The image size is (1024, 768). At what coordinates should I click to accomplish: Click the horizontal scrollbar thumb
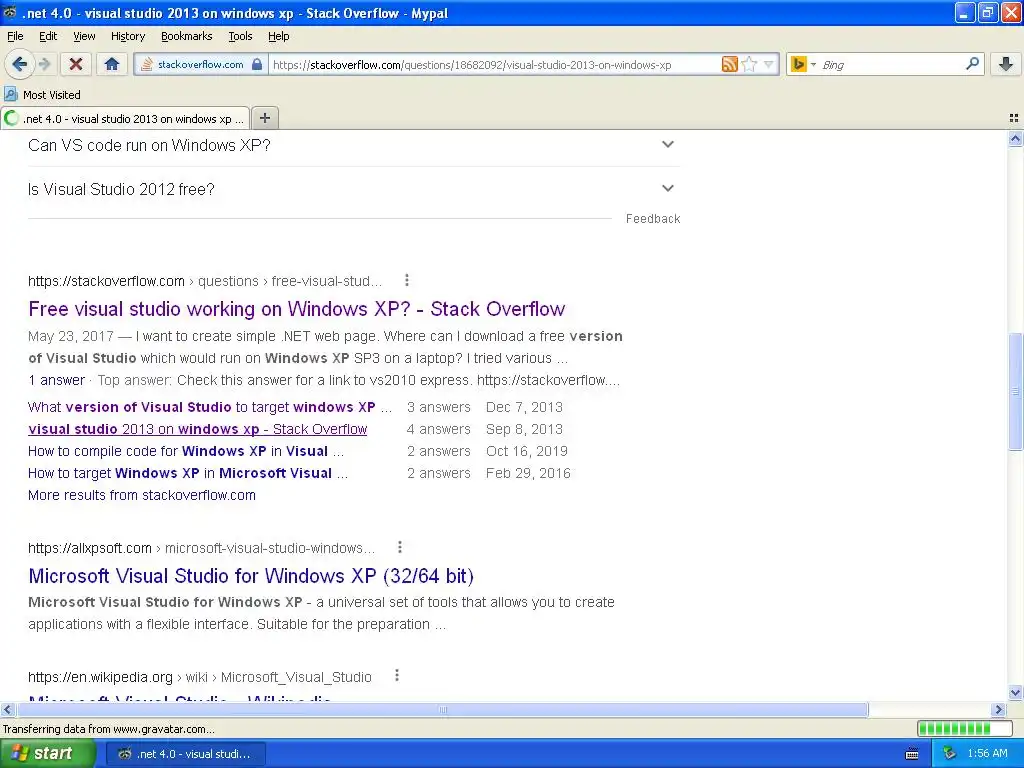coord(443,709)
